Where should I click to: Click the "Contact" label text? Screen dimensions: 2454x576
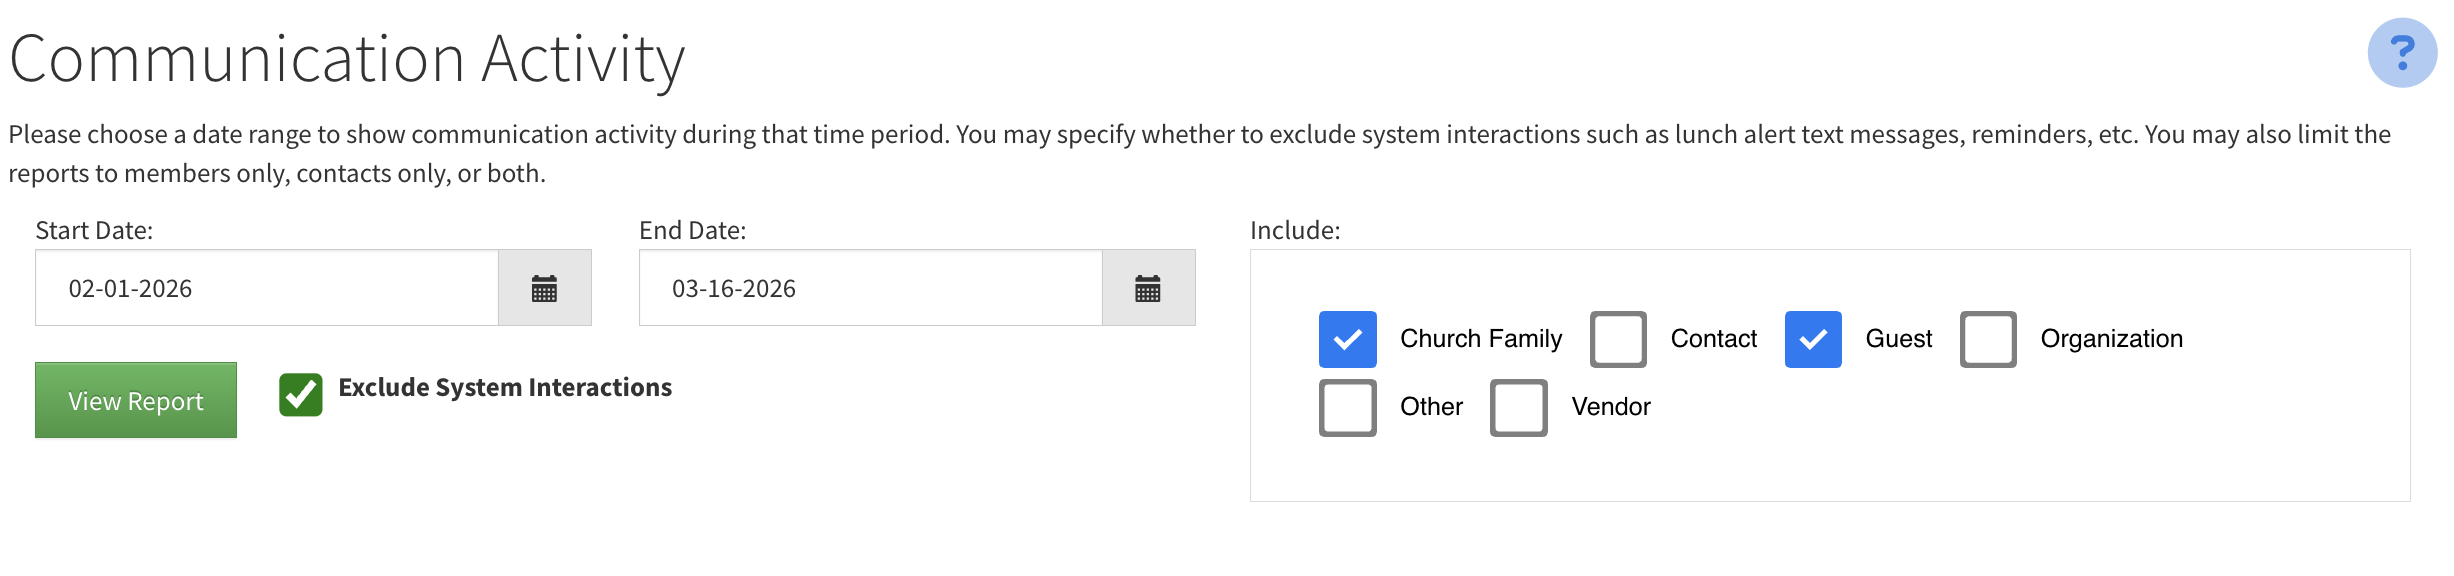coord(1713,340)
